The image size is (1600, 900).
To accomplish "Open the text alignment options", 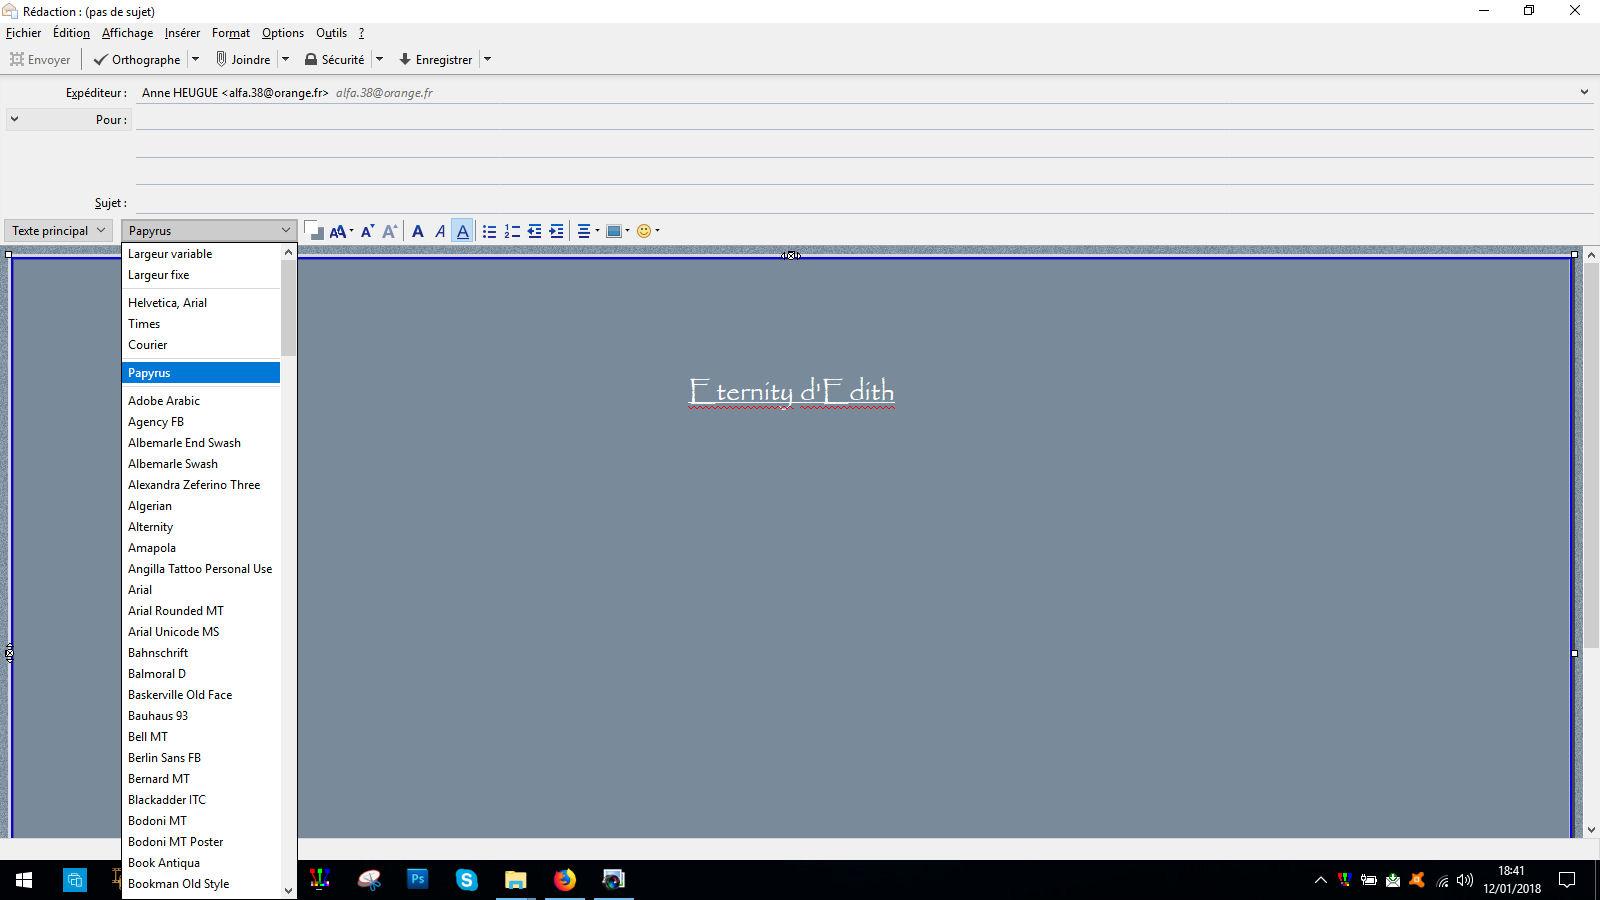I will point(588,231).
